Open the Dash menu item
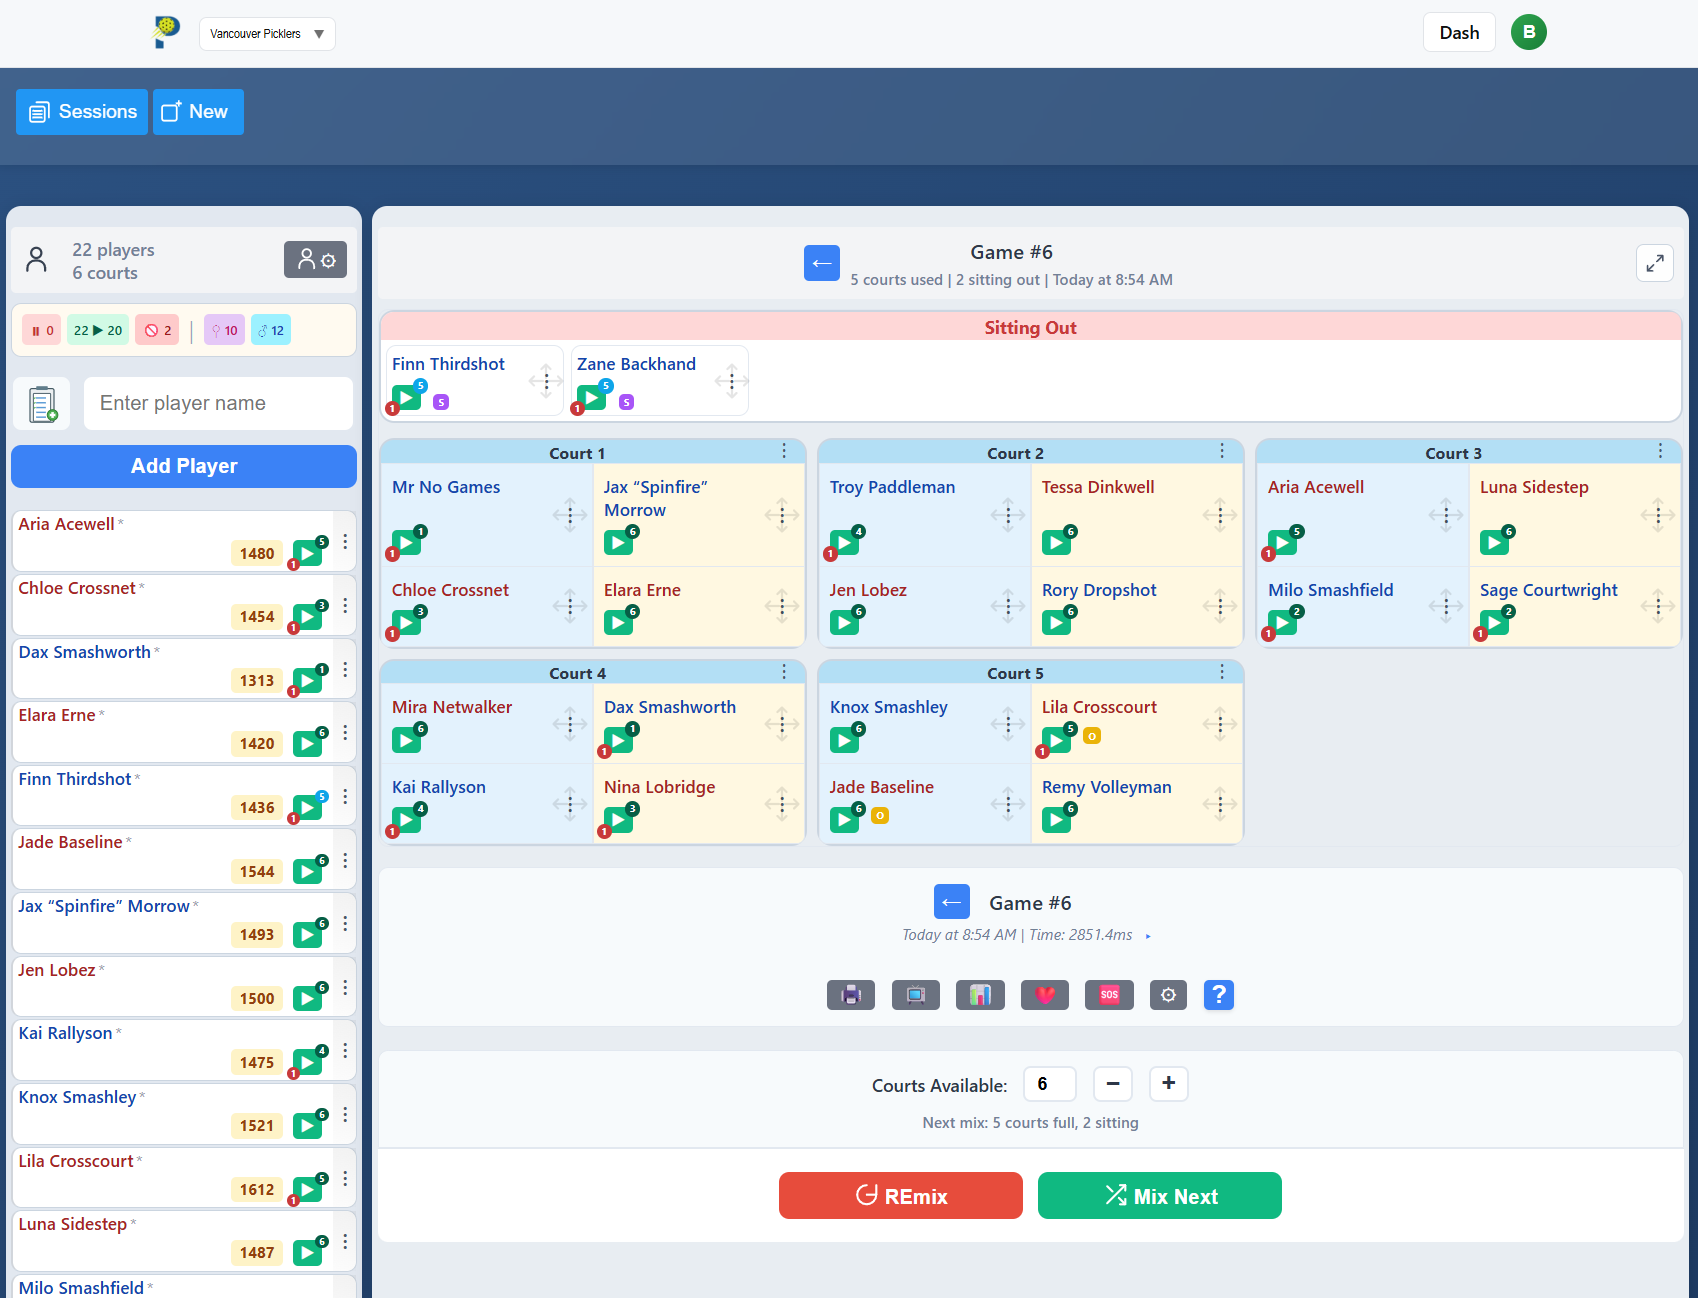This screenshot has height=1298, width=1698. (x=1458, y=32)
